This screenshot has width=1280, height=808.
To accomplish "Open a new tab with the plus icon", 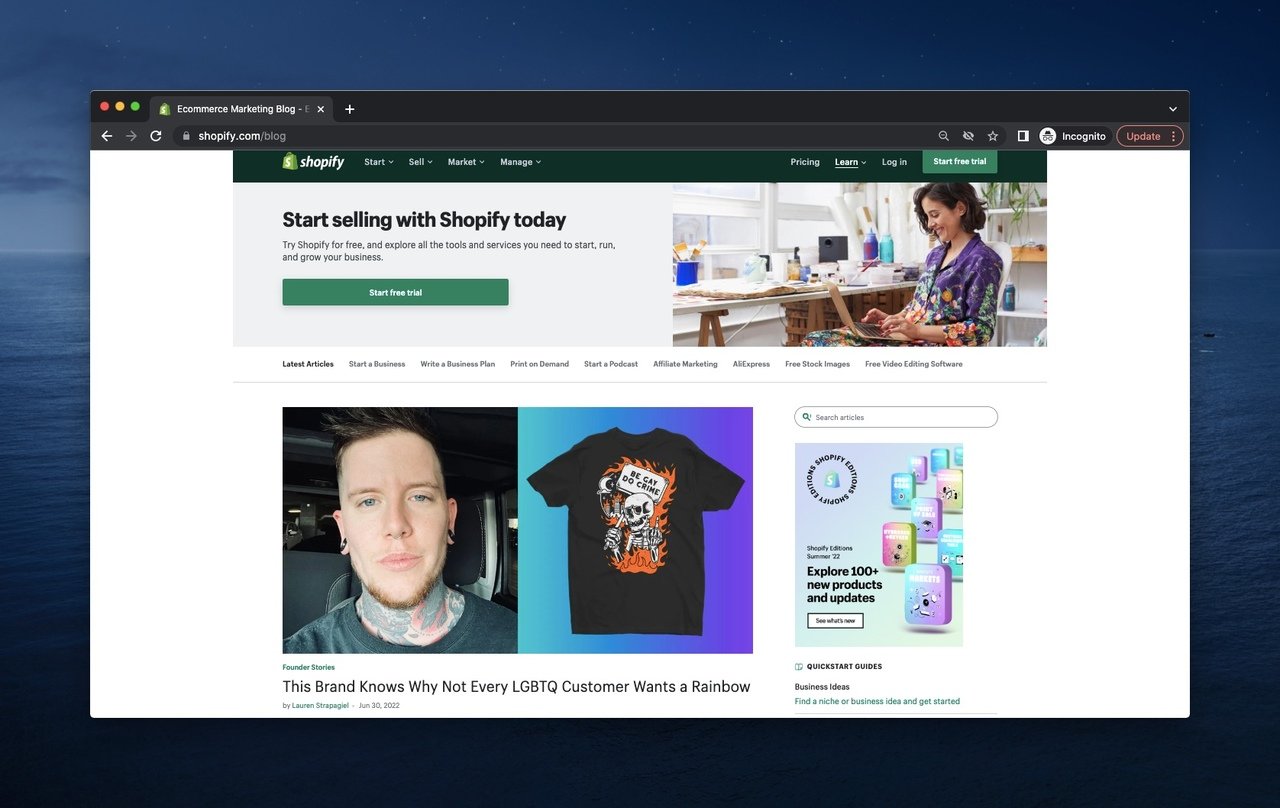I will [x=349, y=109].
